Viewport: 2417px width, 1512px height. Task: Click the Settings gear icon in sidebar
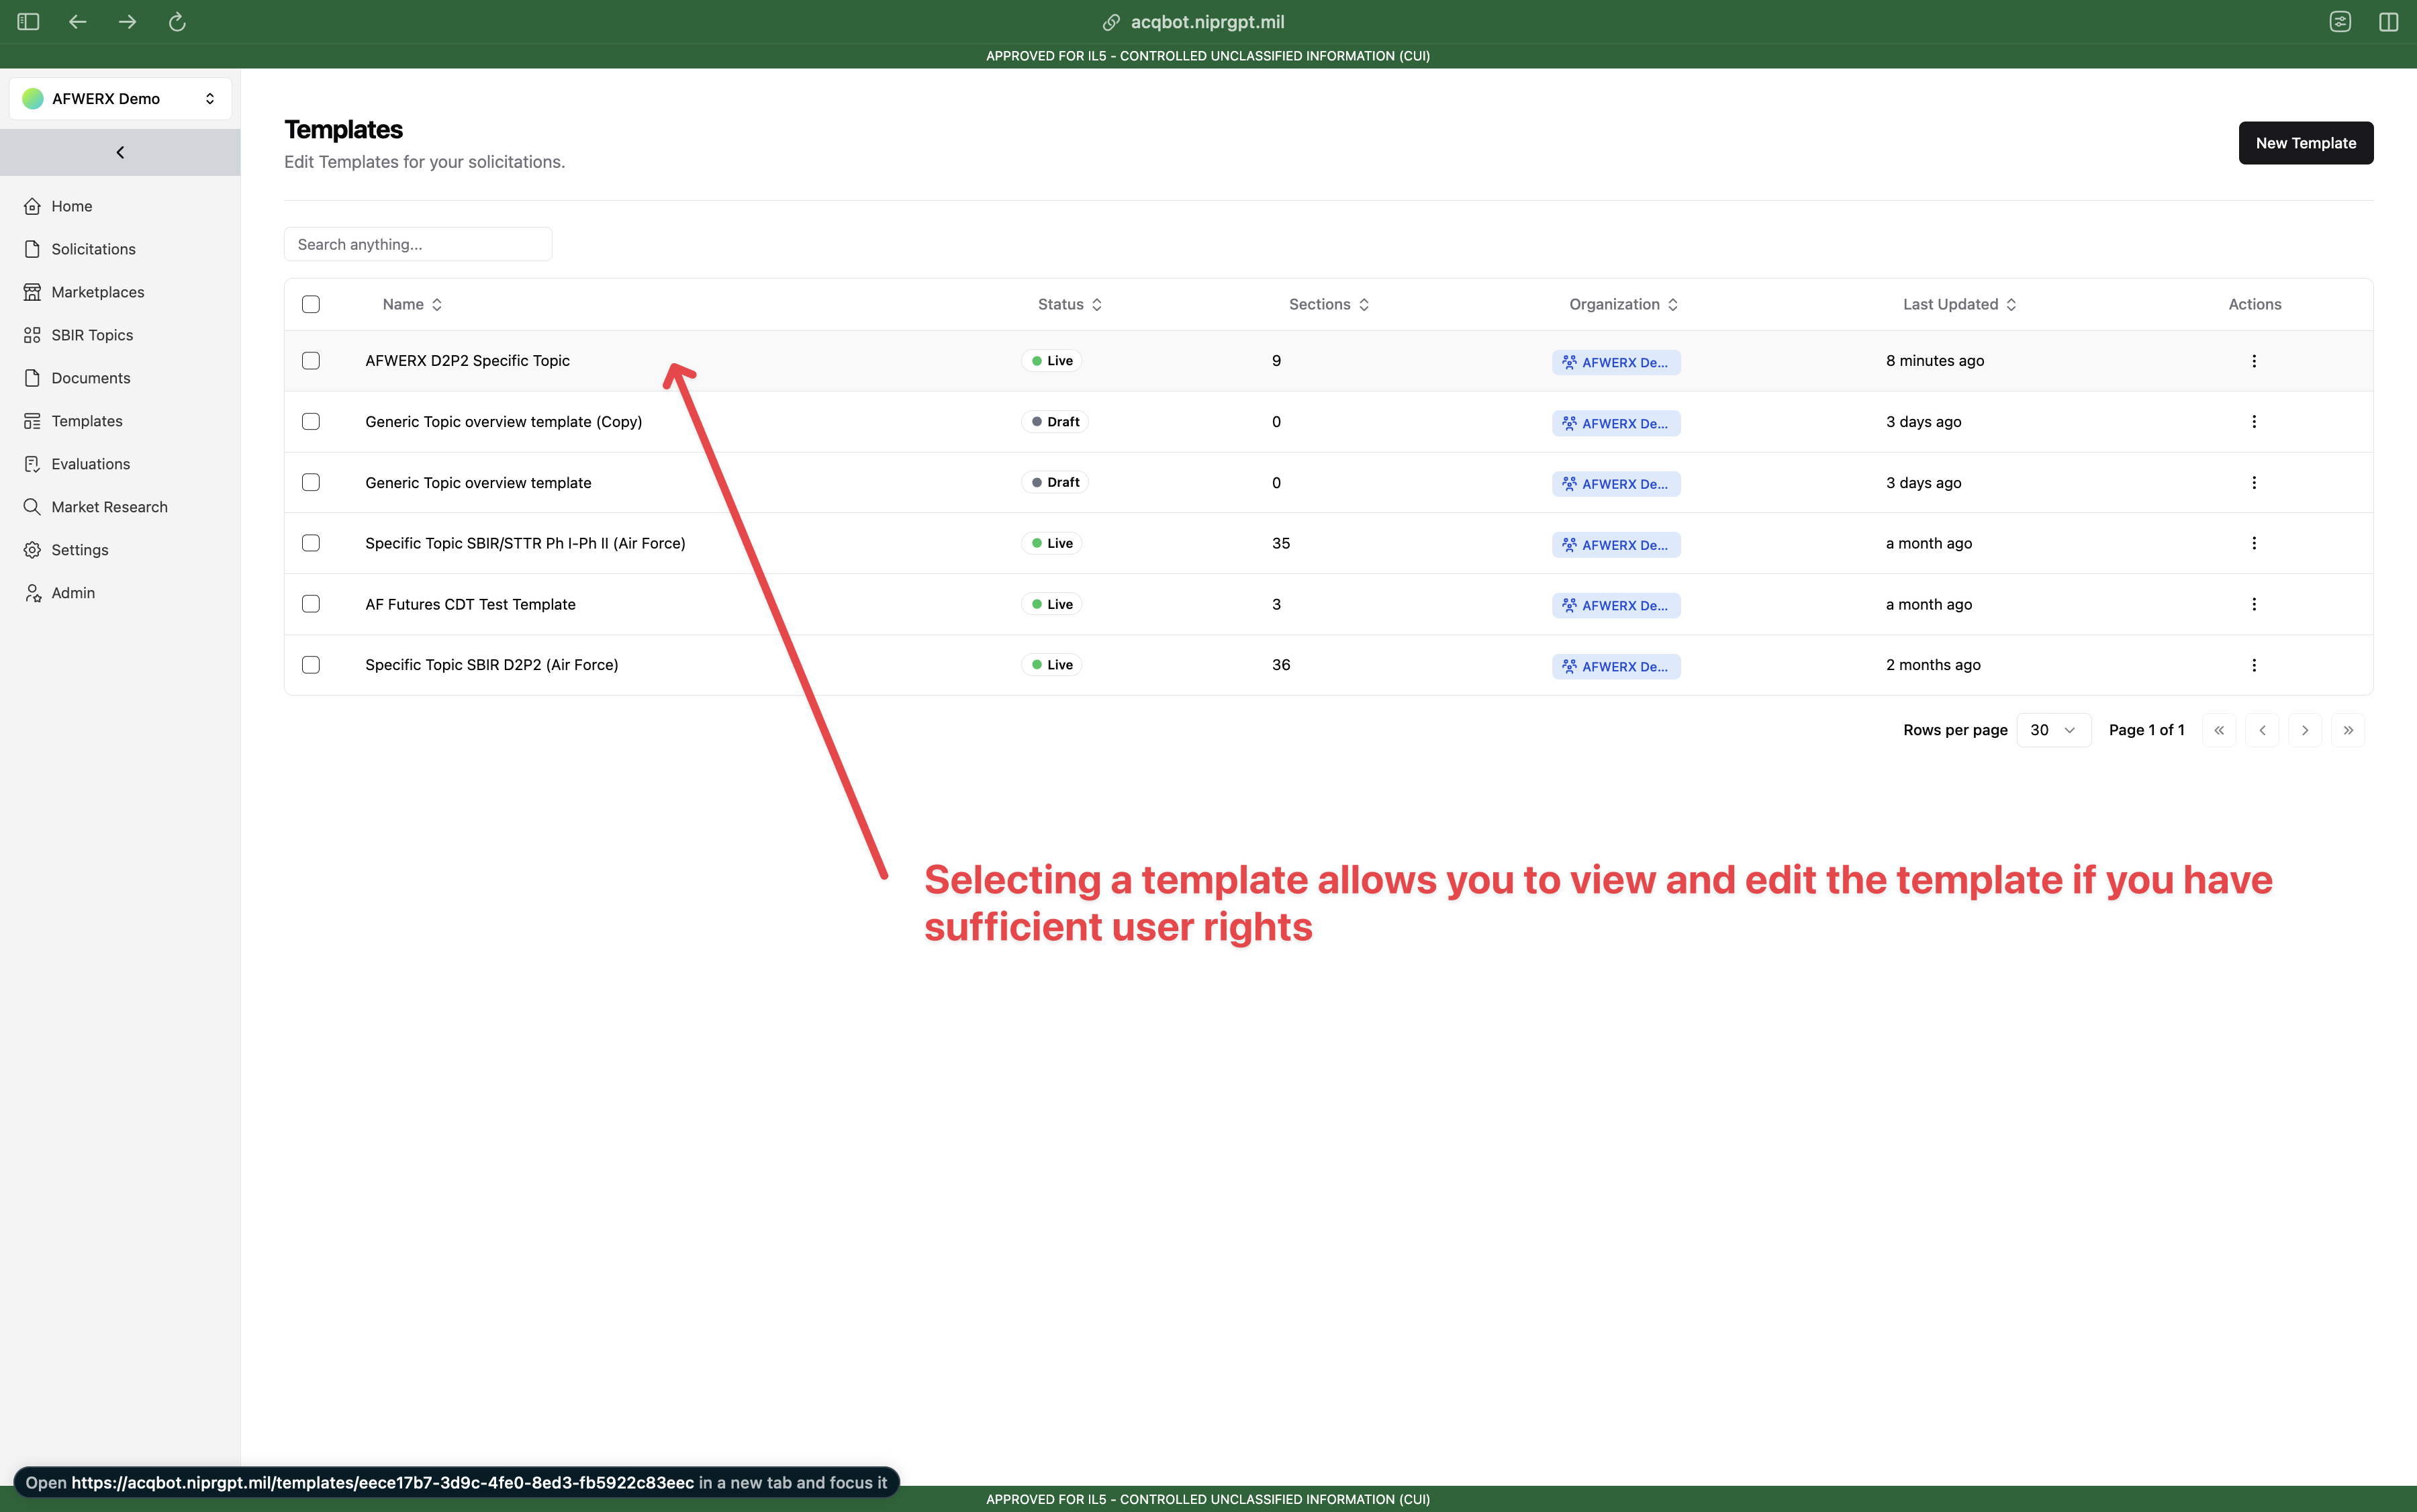click(32, 550)
